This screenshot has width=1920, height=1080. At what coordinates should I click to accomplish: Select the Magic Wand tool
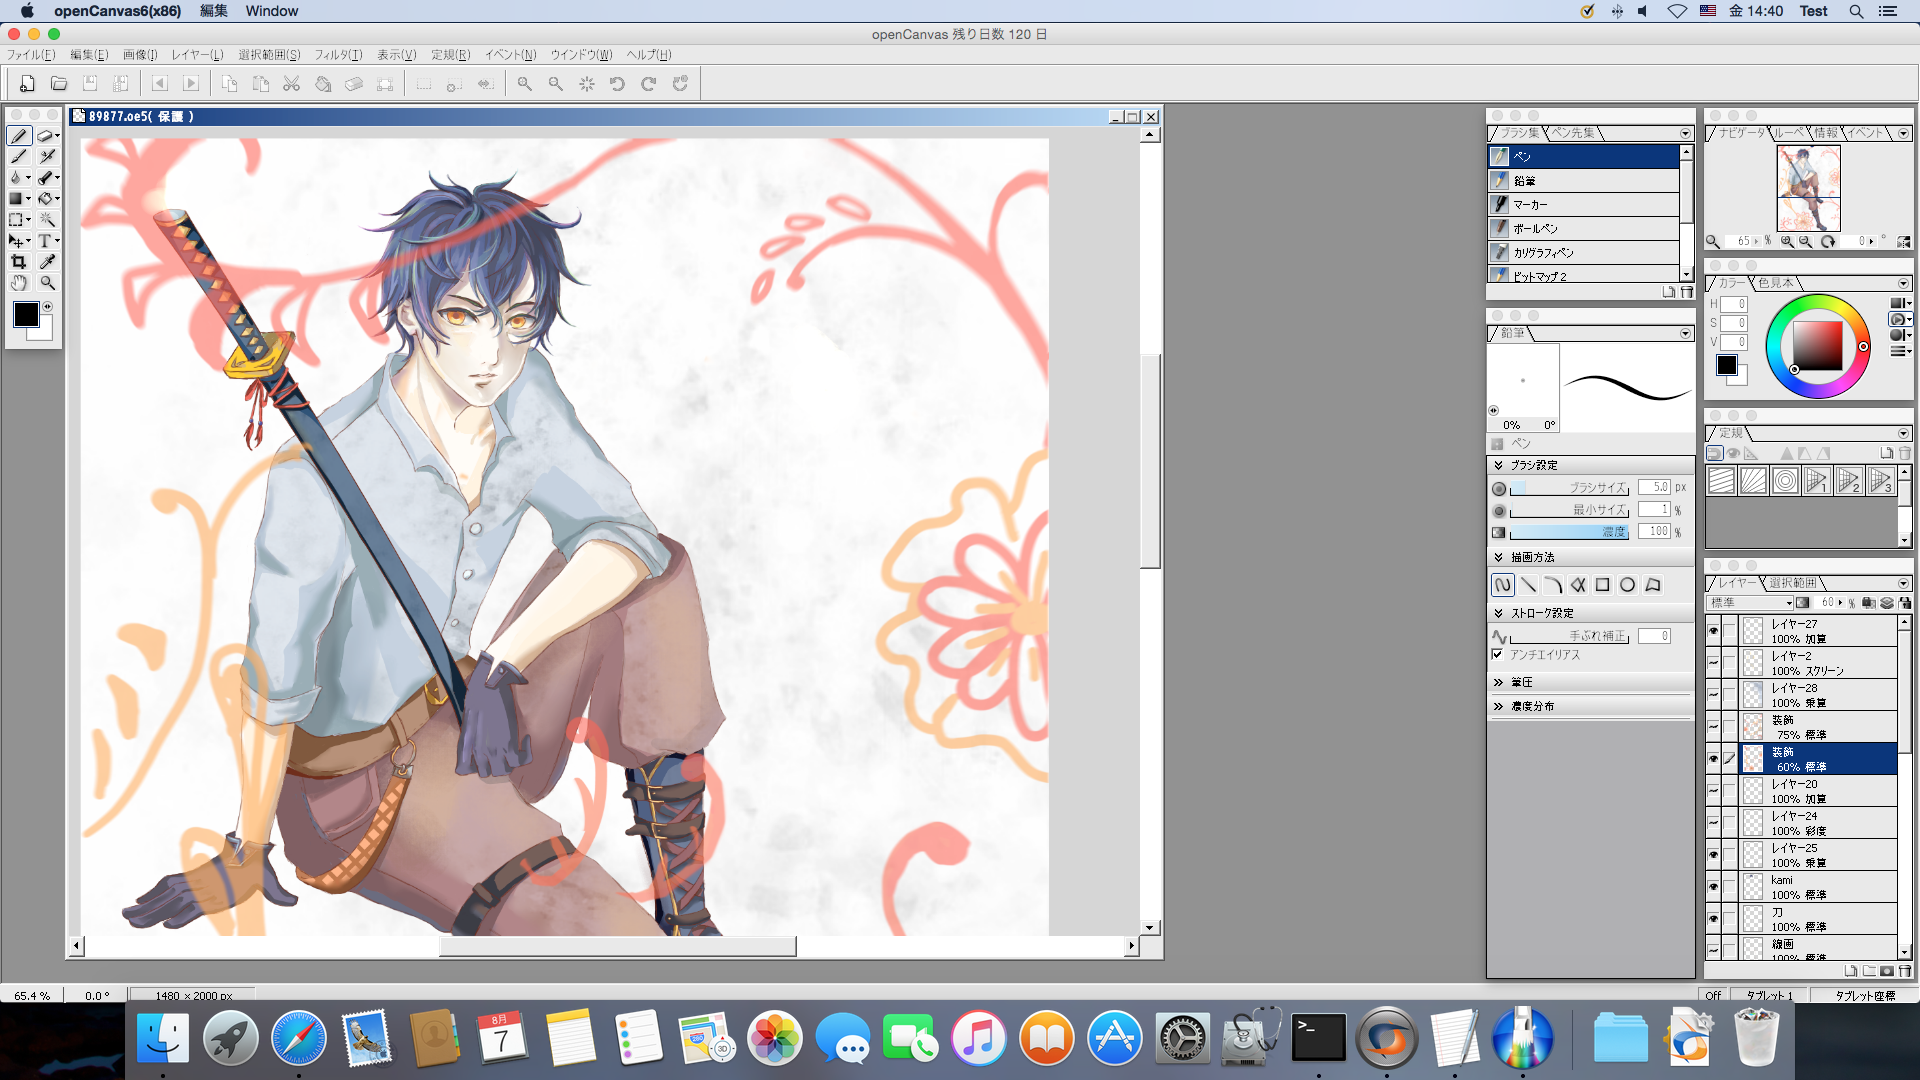coord(47,220)
